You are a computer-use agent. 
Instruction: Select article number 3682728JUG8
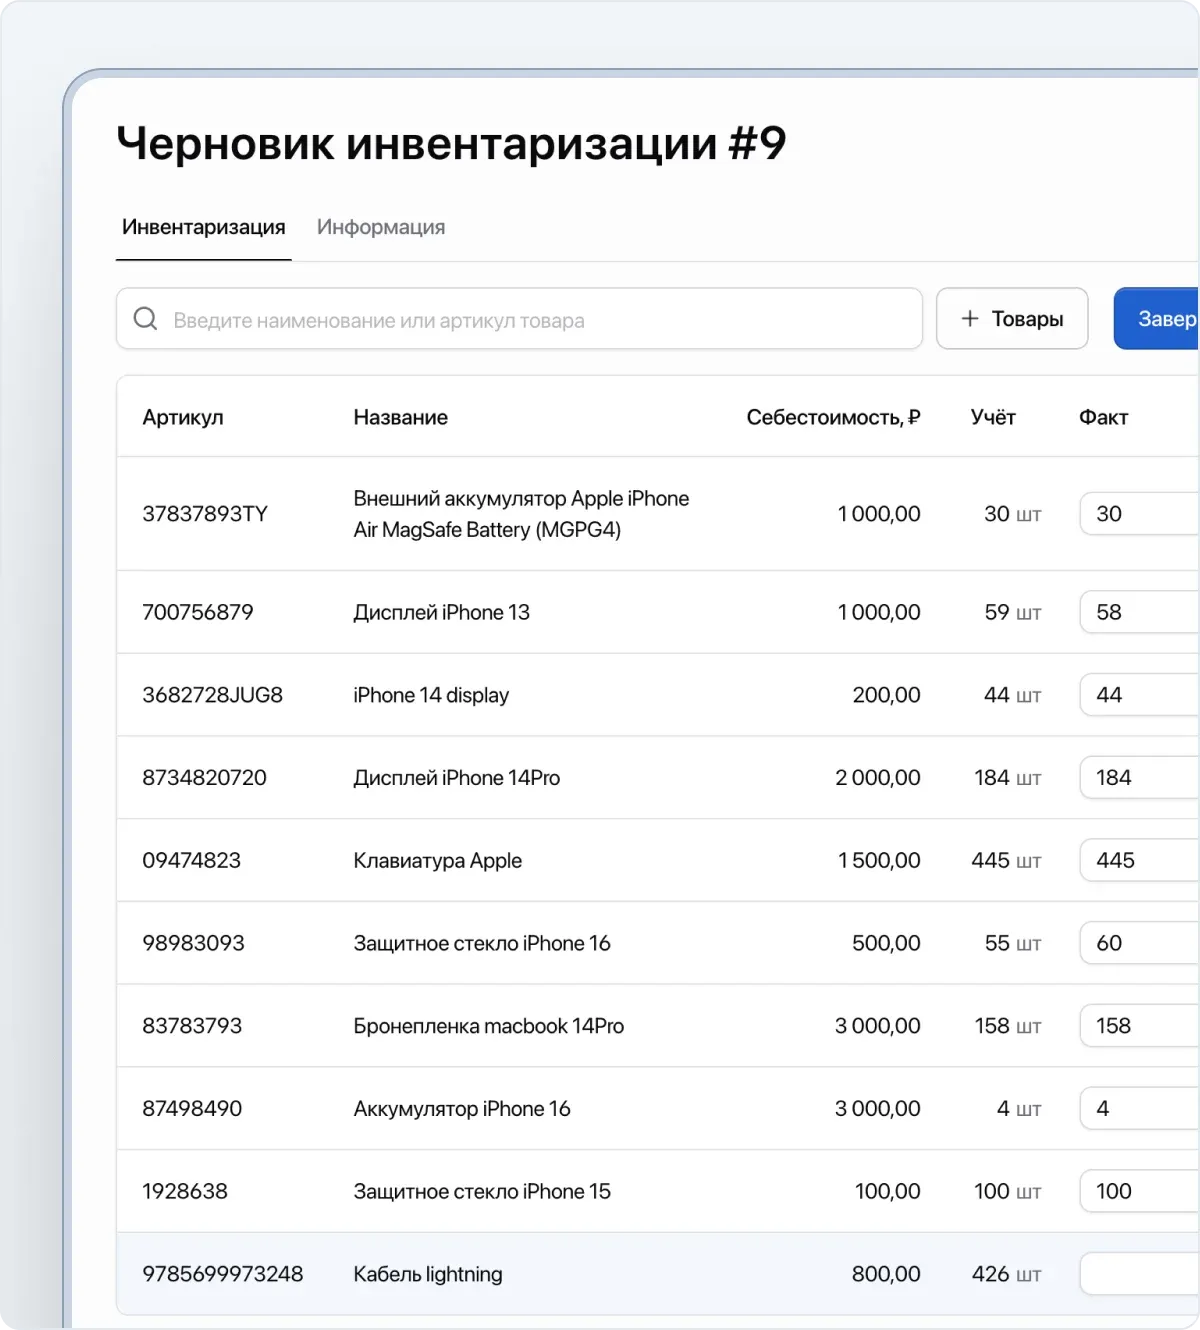212,695
